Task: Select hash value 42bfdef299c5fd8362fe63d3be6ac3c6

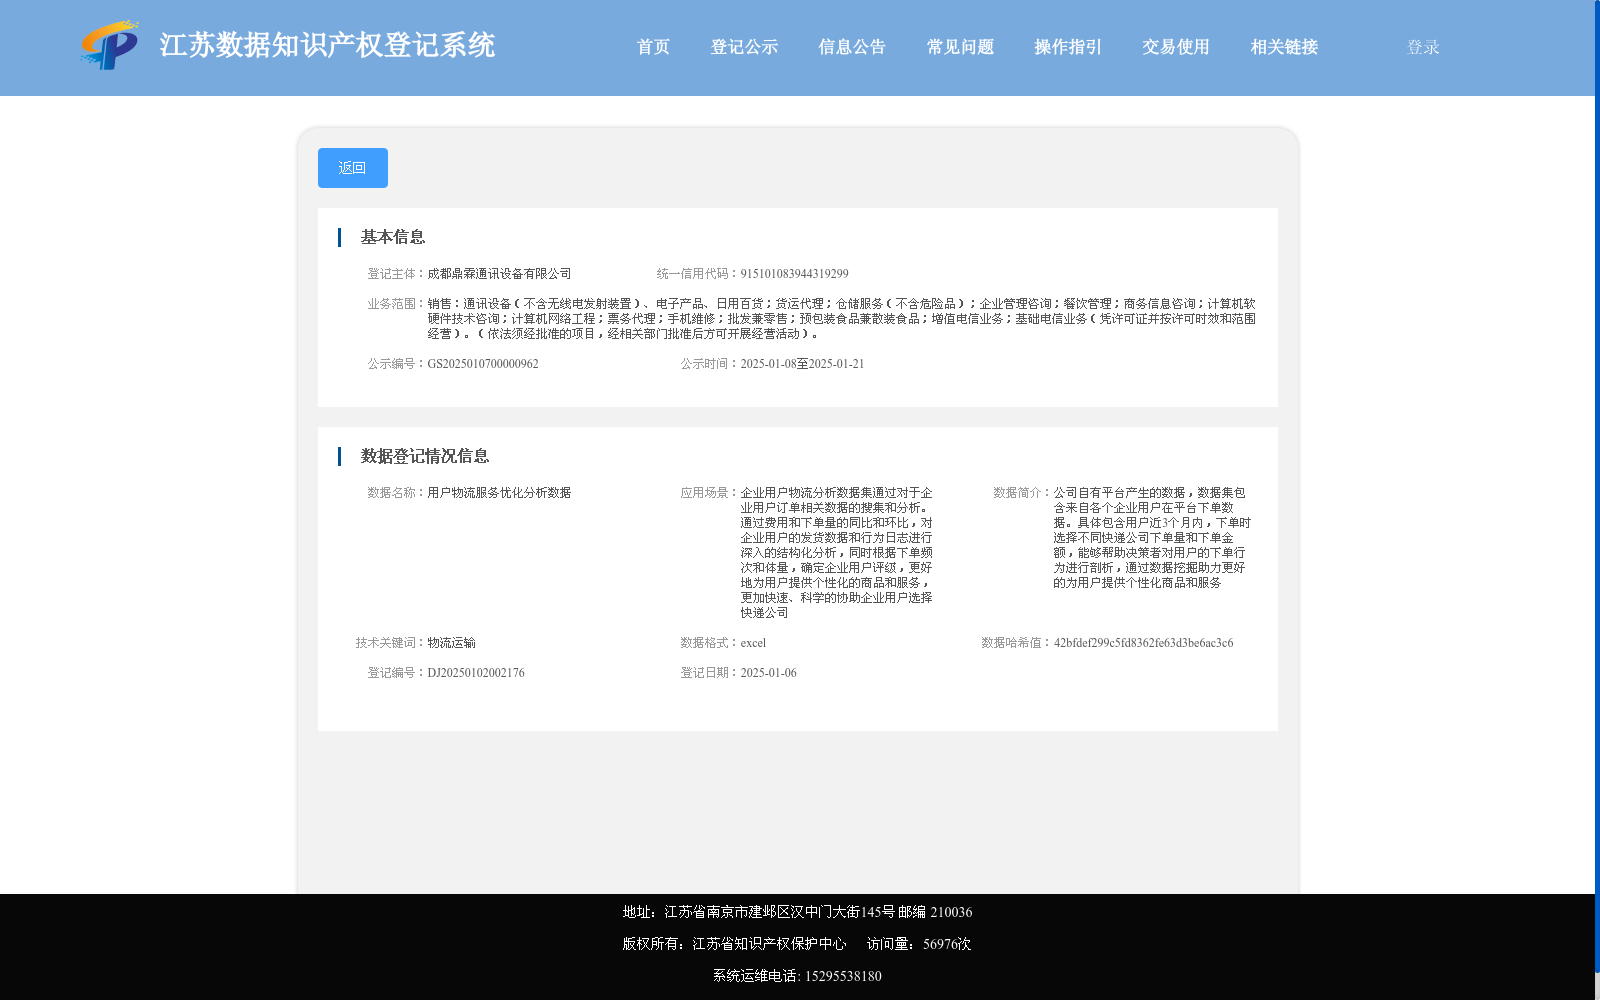Action: coord(1143,643)
